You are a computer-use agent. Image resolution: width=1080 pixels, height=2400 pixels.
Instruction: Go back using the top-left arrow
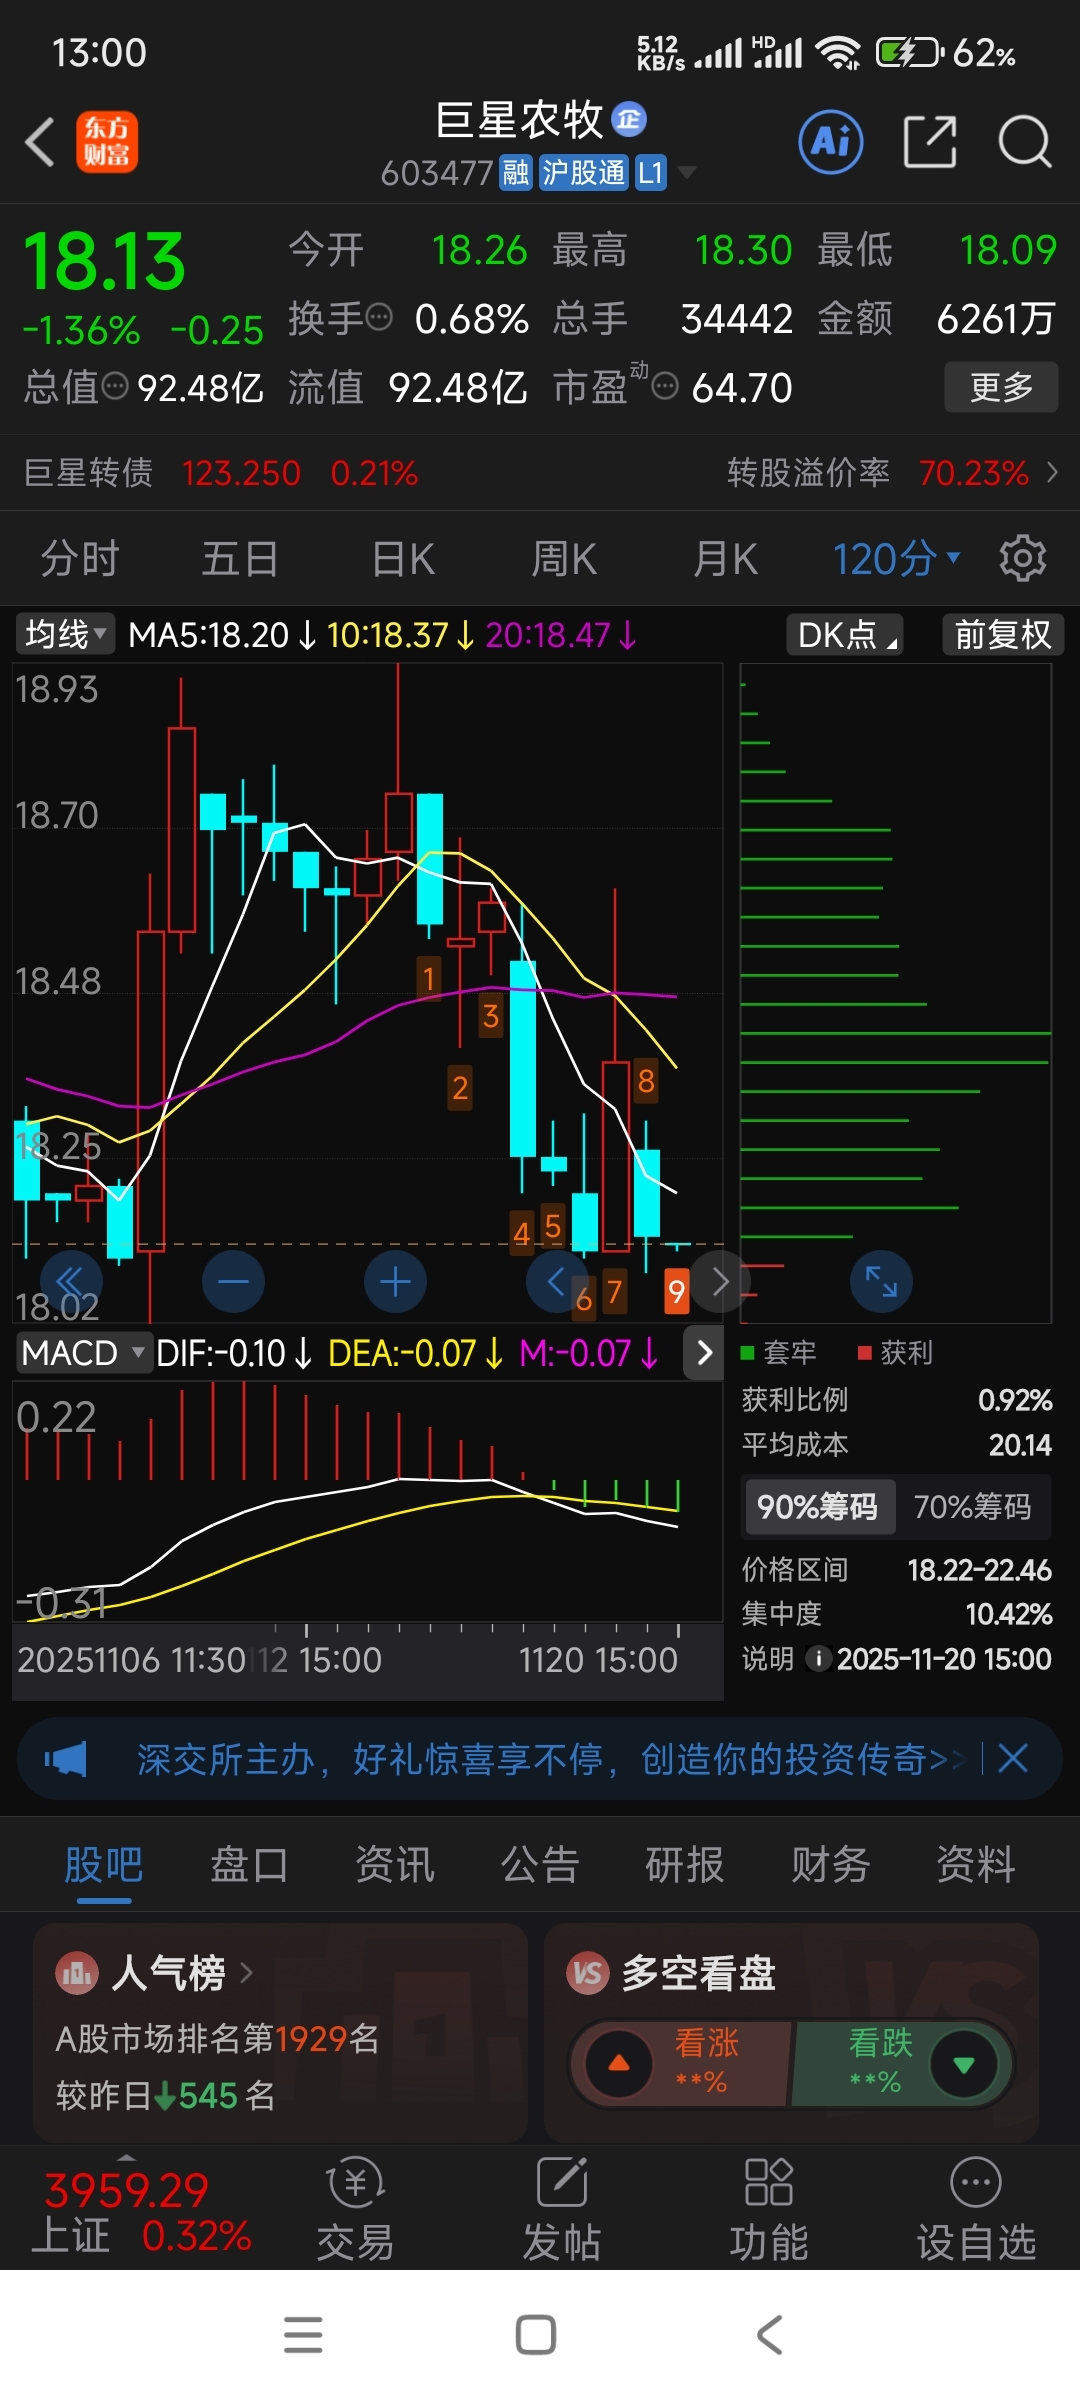coord(40,141)
